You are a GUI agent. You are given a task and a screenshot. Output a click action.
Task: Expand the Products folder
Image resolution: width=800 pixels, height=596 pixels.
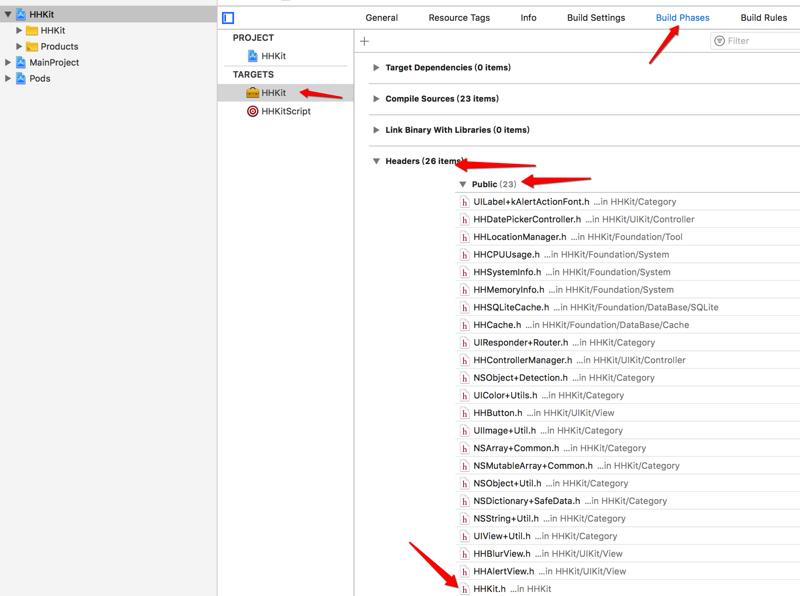[x=19, y=46]
